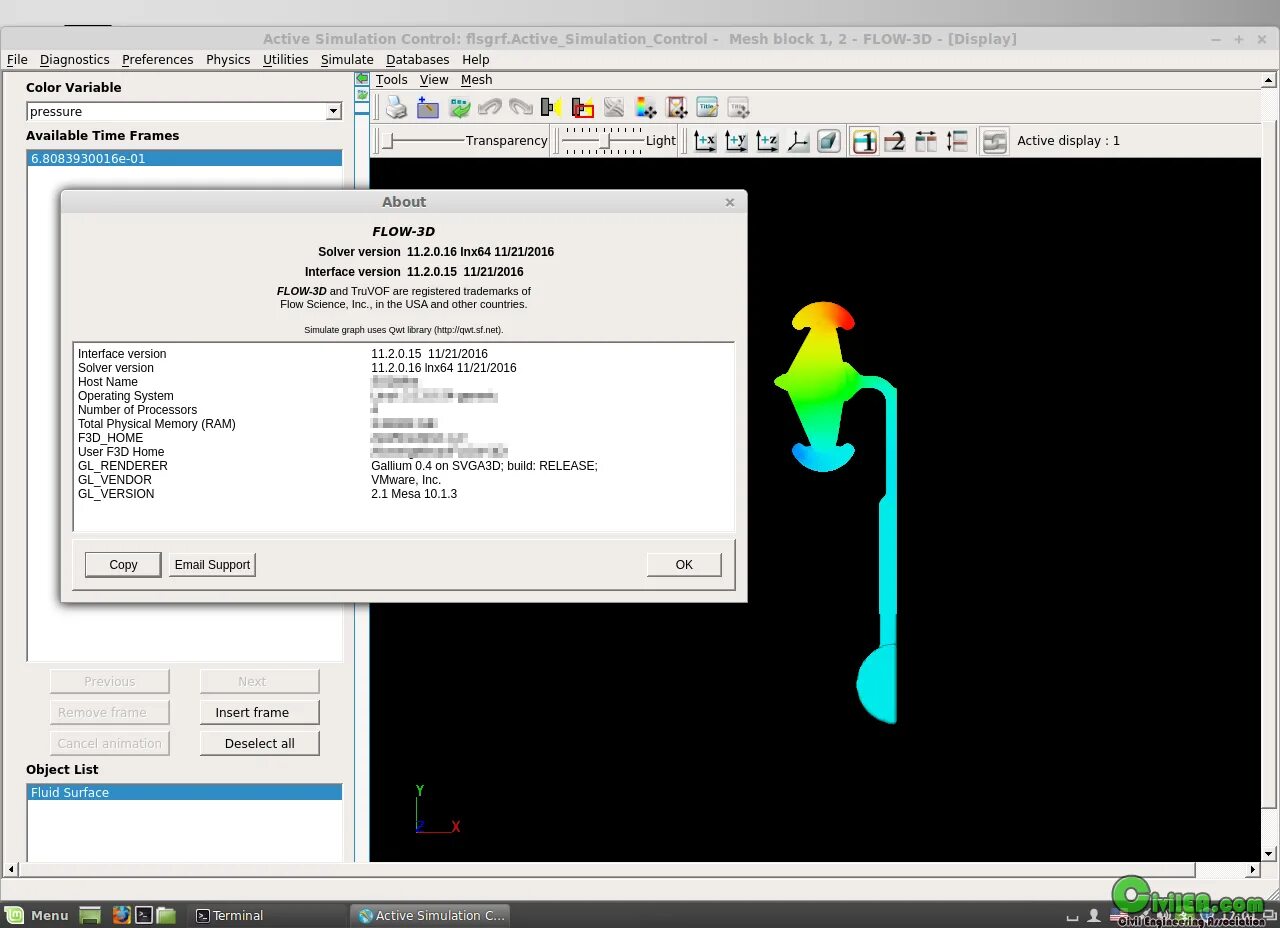
Task: Set view to +Y axis
Action: (x=736, y=141)
